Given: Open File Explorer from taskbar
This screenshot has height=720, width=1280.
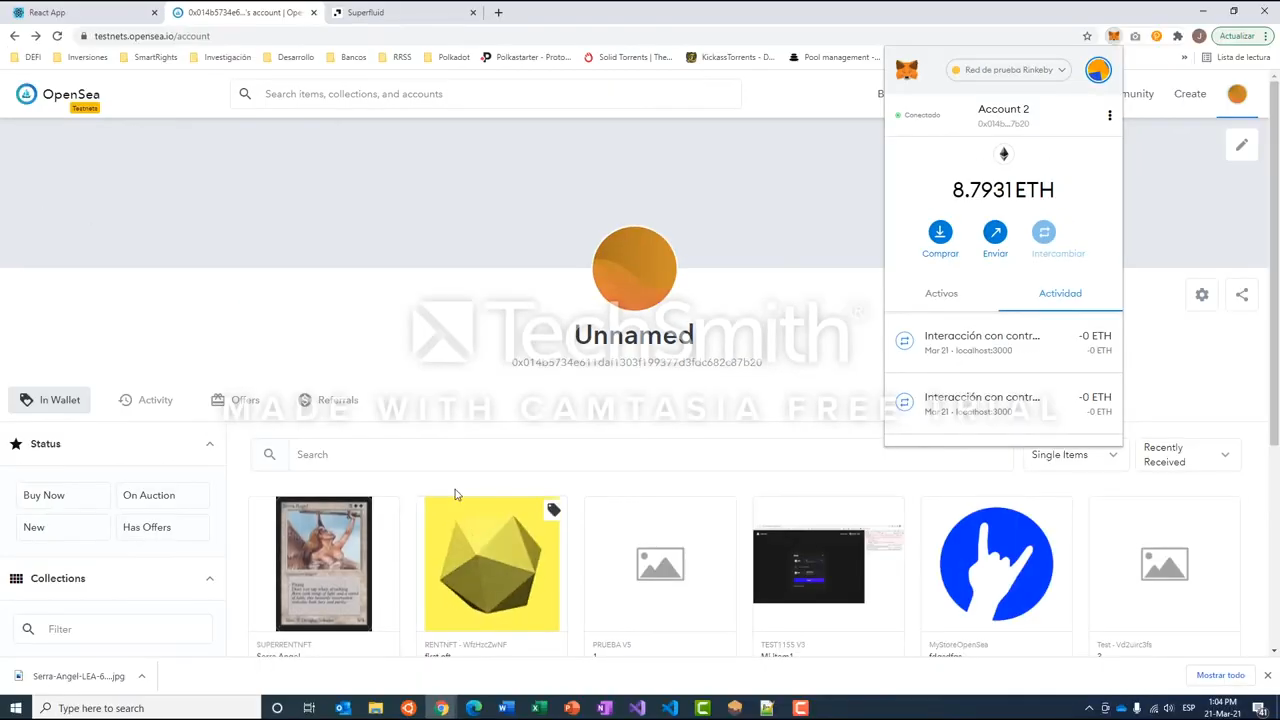Looking at the screenshot, I should click(x=375, y=708).
